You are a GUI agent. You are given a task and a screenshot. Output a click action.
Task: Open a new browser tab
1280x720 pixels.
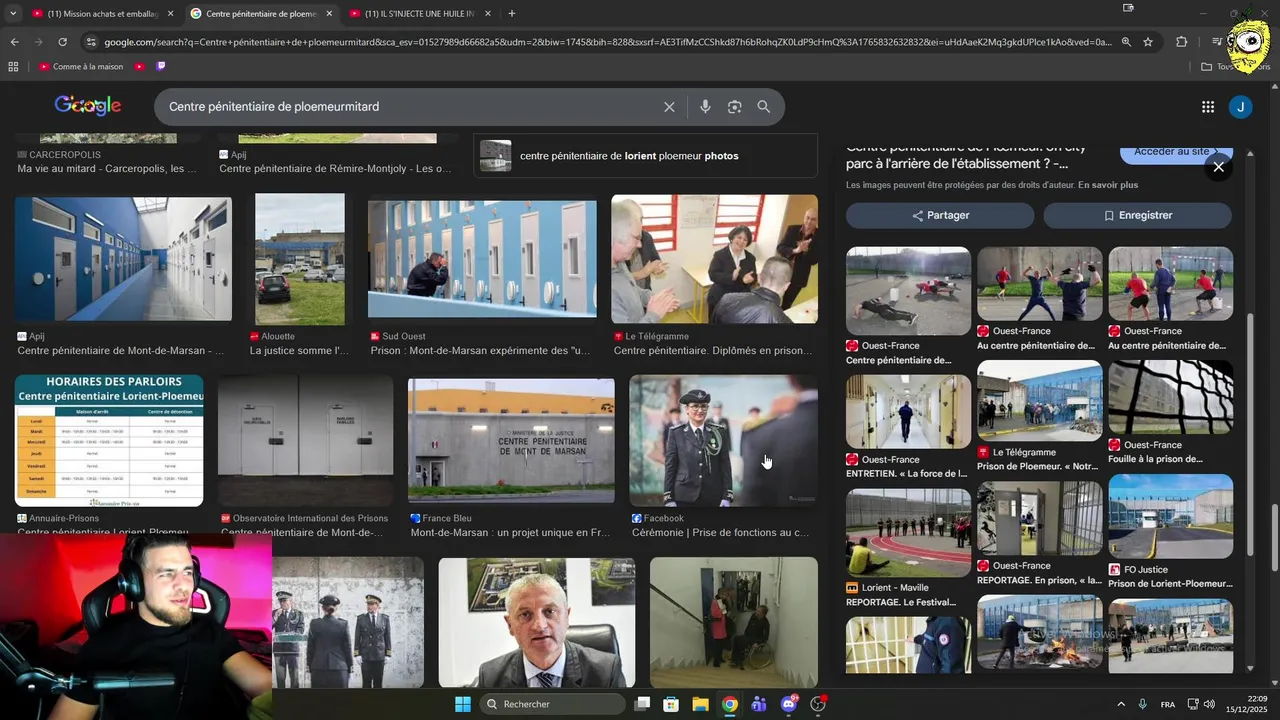pos(512,14)
